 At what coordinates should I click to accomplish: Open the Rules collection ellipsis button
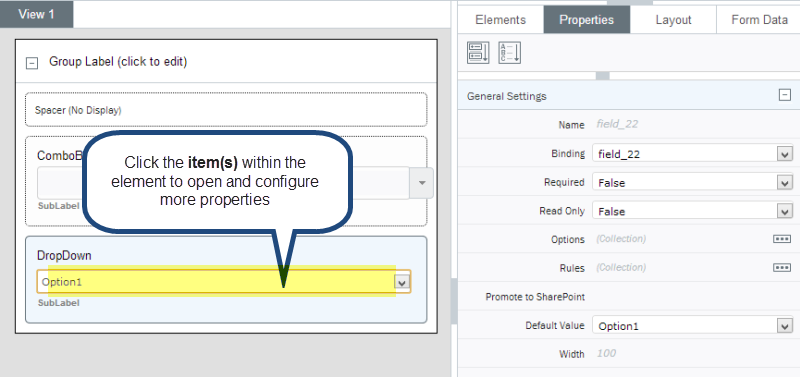[782, 267]
